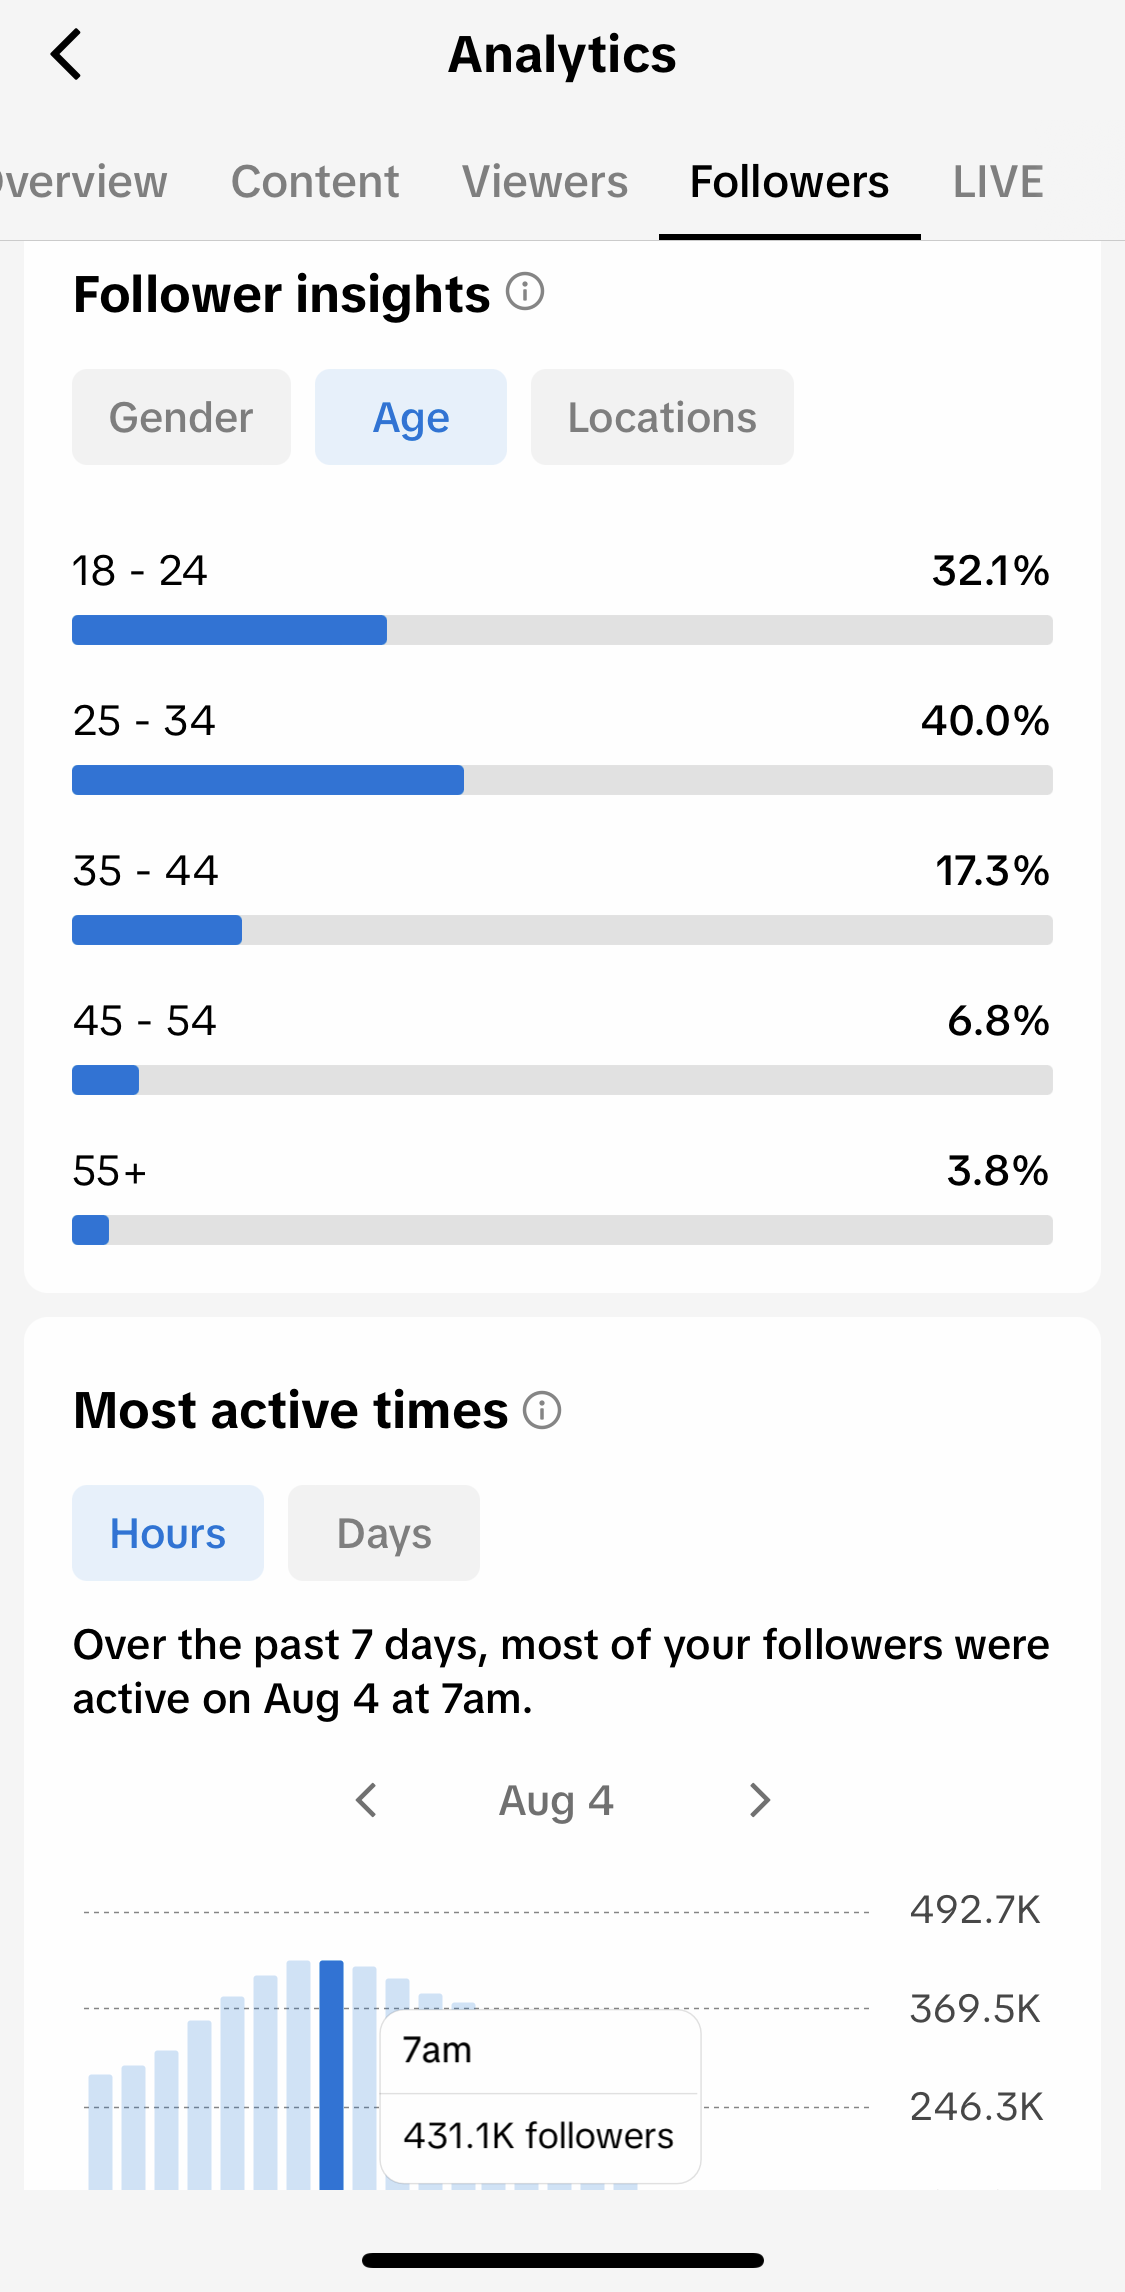Go to next day with right chevron
1125x2292 pixels.
(760, 1800)
